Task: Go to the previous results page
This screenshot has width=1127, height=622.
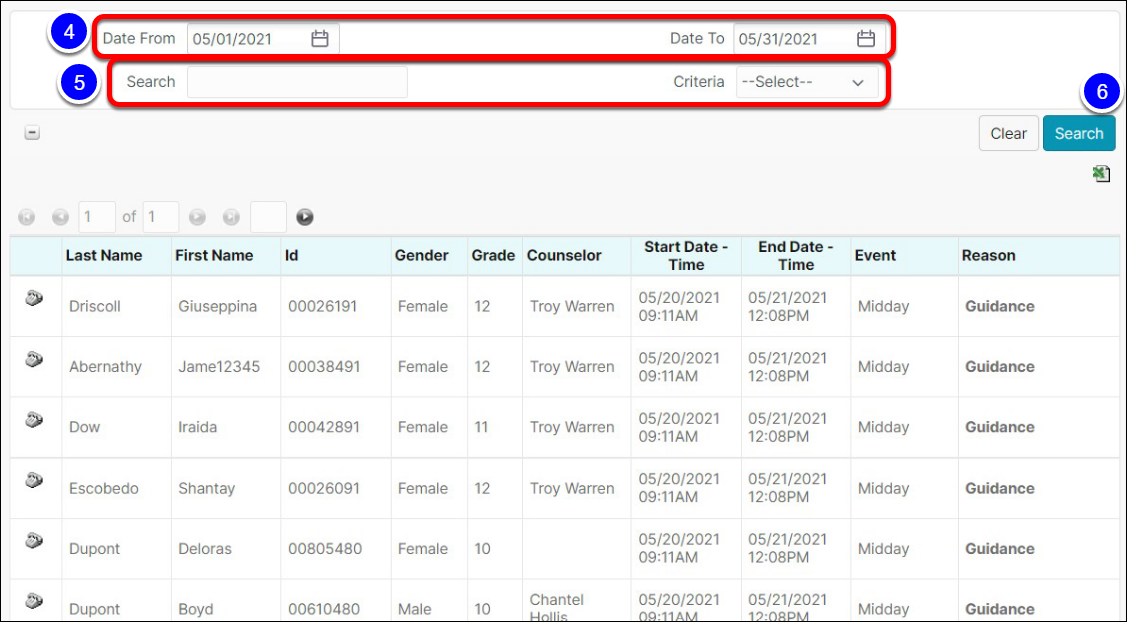Action: (60, 217)
